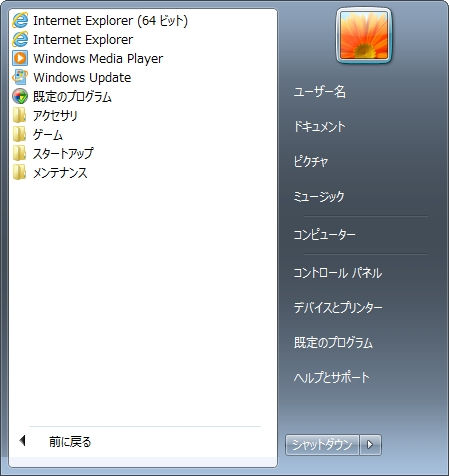Expand the アクセサリ folder label
The width and height of the screenshot is (449, 476).
pyautogui.click(x=55, y=116)
